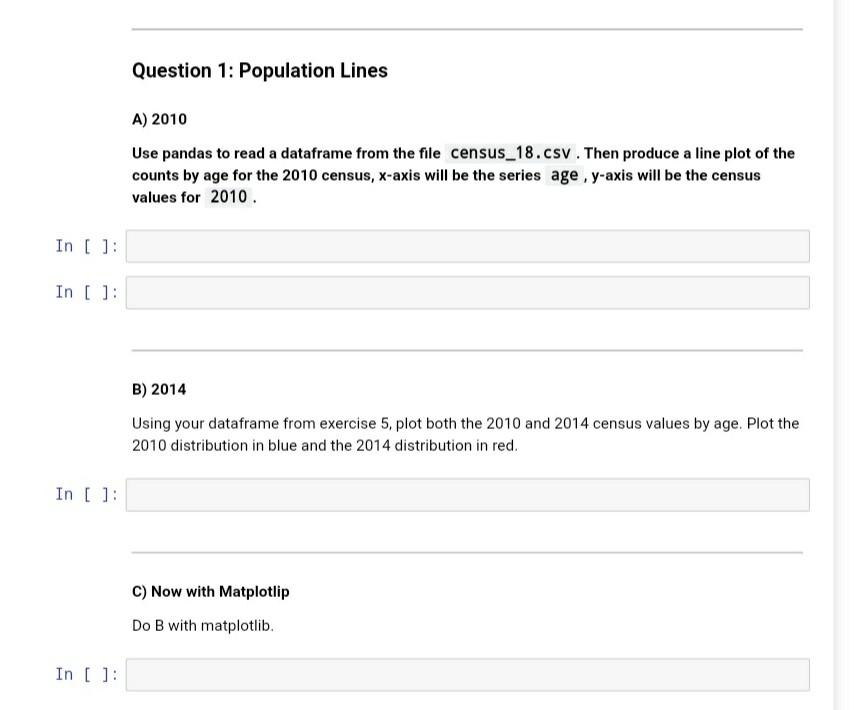The width and height of the screenshot is (860, 710).
Task: Click the divider line above C) section
Action: pos(468,550)
